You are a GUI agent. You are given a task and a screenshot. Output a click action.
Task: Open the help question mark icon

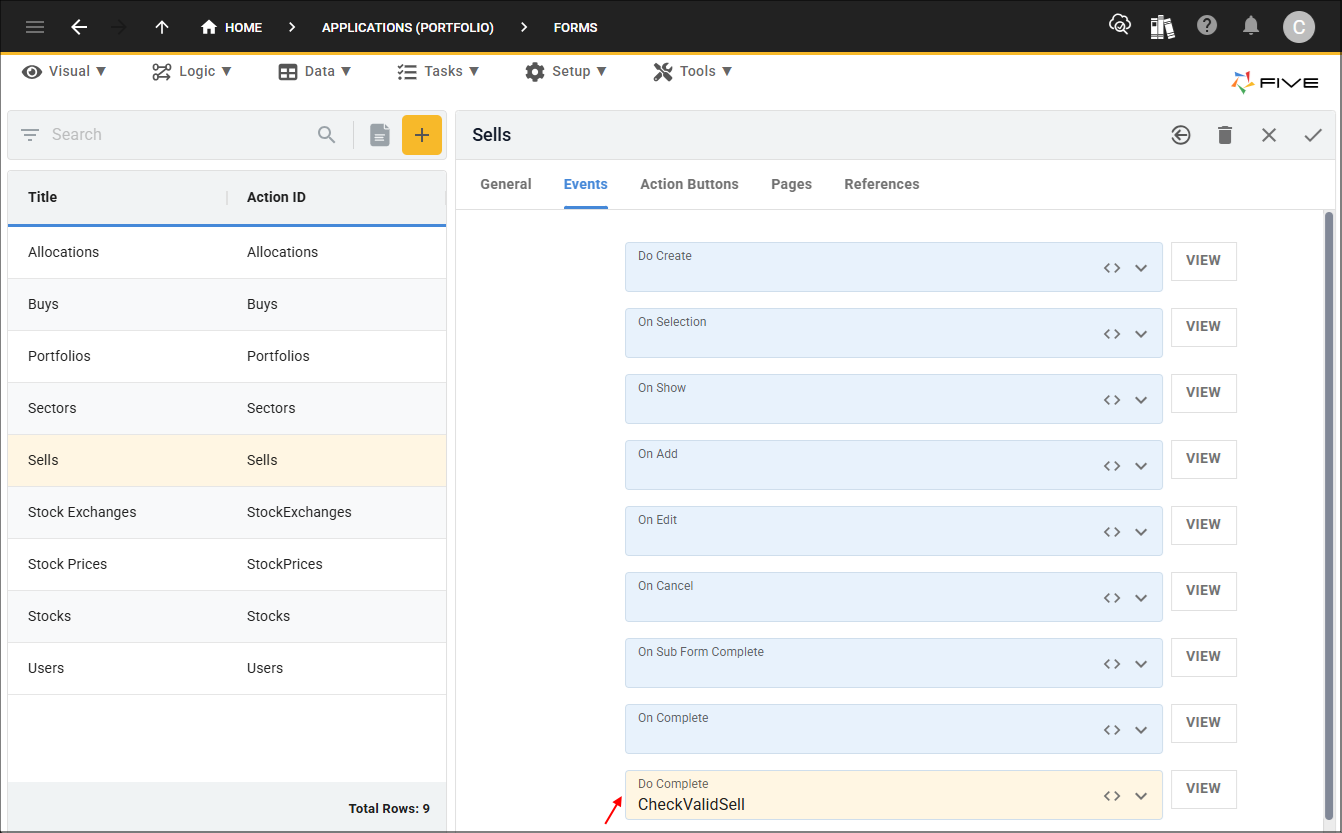point(1207,26)
